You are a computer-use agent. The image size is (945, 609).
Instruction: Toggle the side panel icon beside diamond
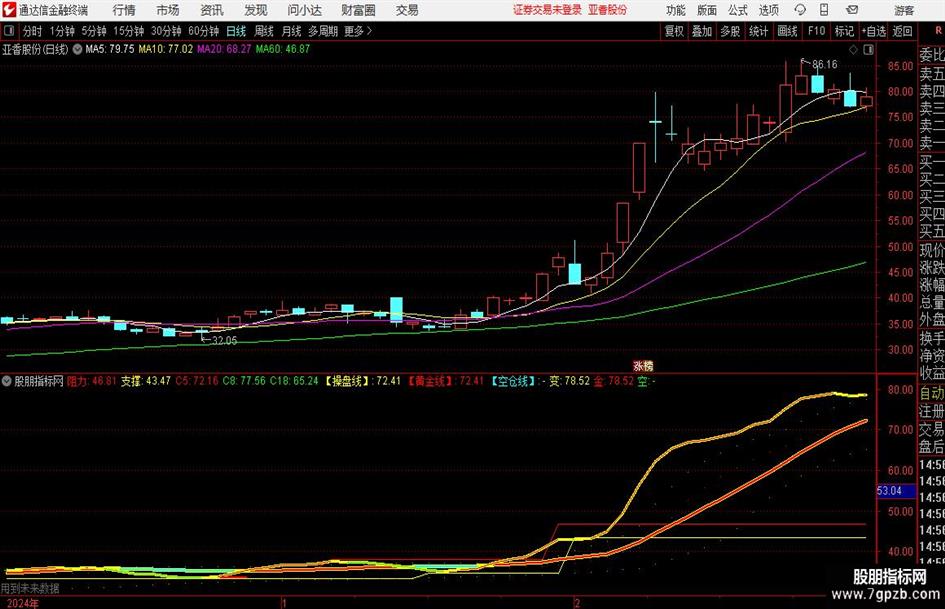point(868,50)
